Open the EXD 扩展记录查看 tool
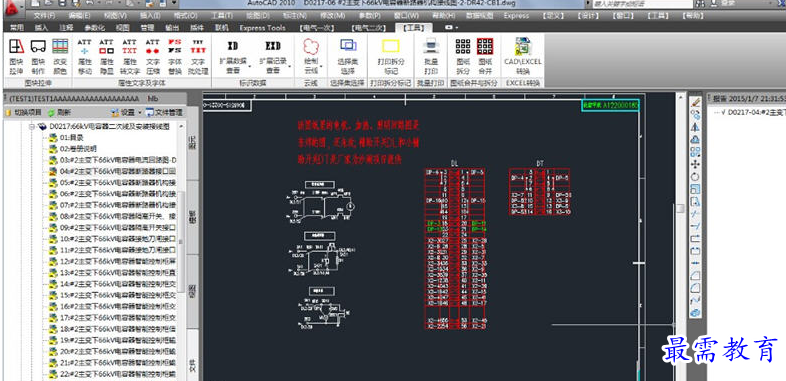 (273, 56)
